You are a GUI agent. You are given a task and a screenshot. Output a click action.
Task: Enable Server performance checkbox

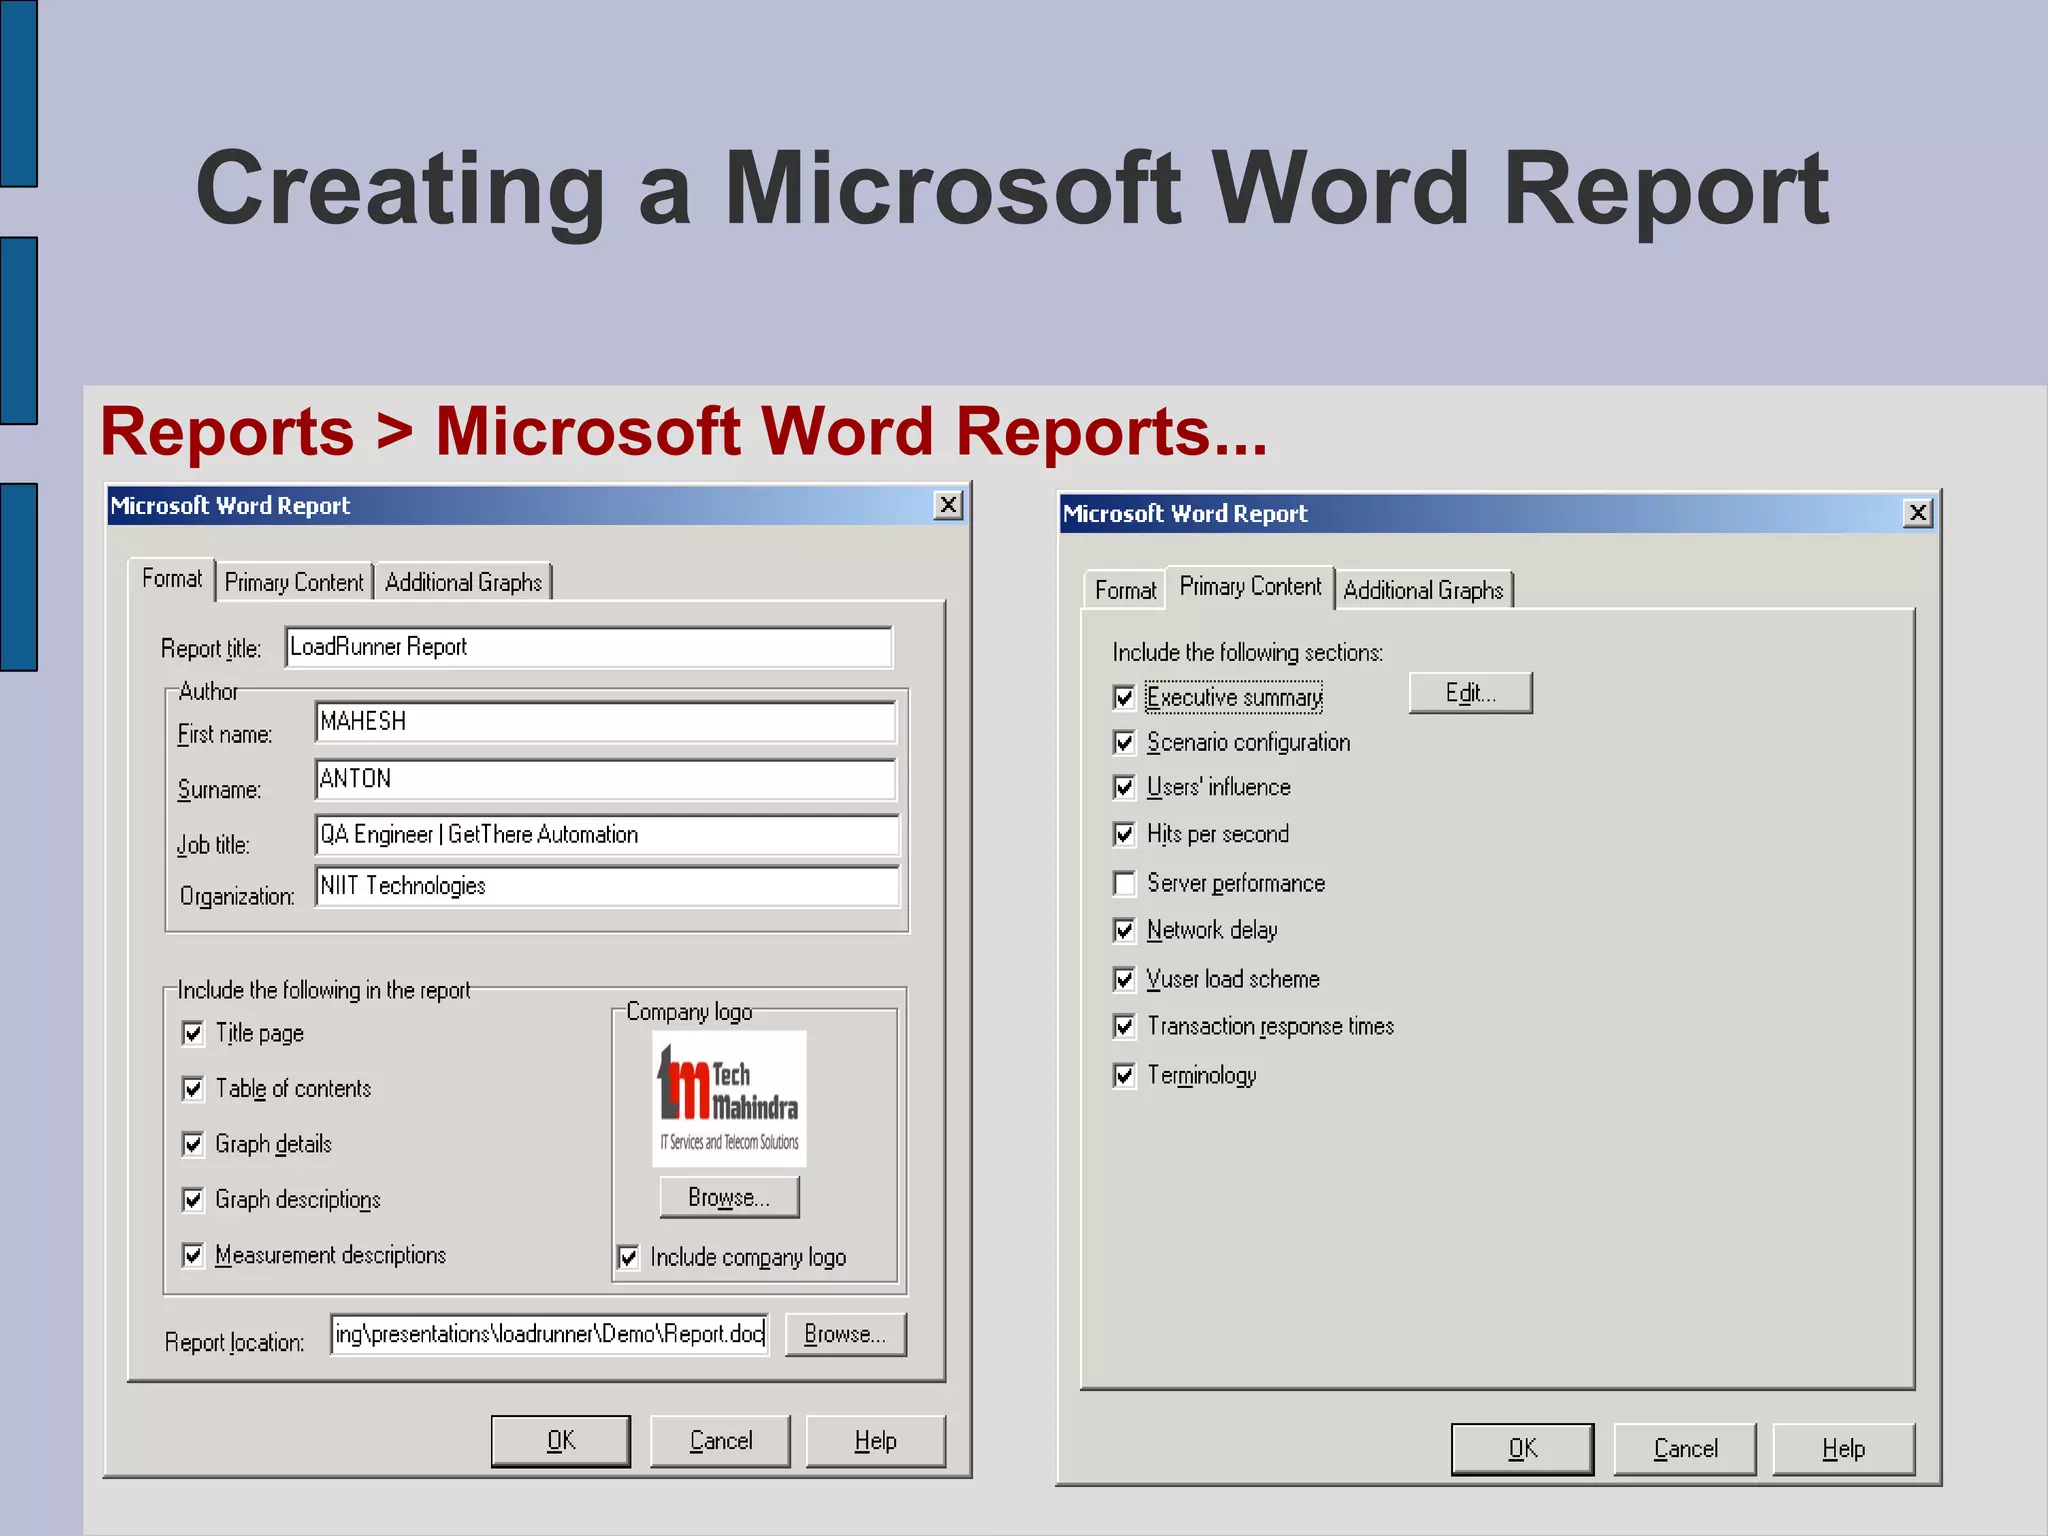point(1124,883)
